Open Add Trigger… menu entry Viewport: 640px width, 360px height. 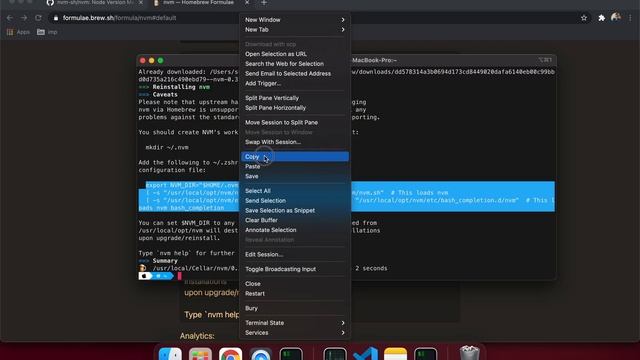pyautogui.click(x=294, y=83)
